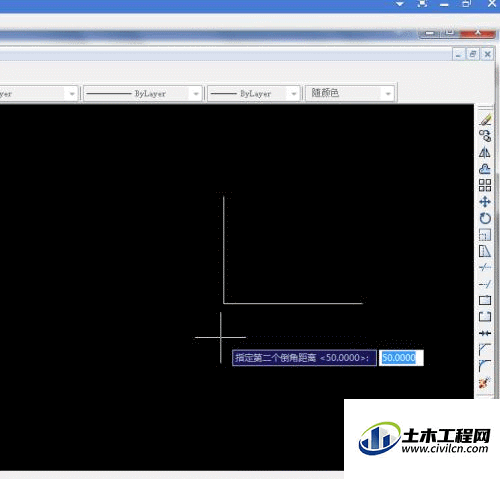
Task: Select the Rotate tool
Action: (x=485, y=218)
